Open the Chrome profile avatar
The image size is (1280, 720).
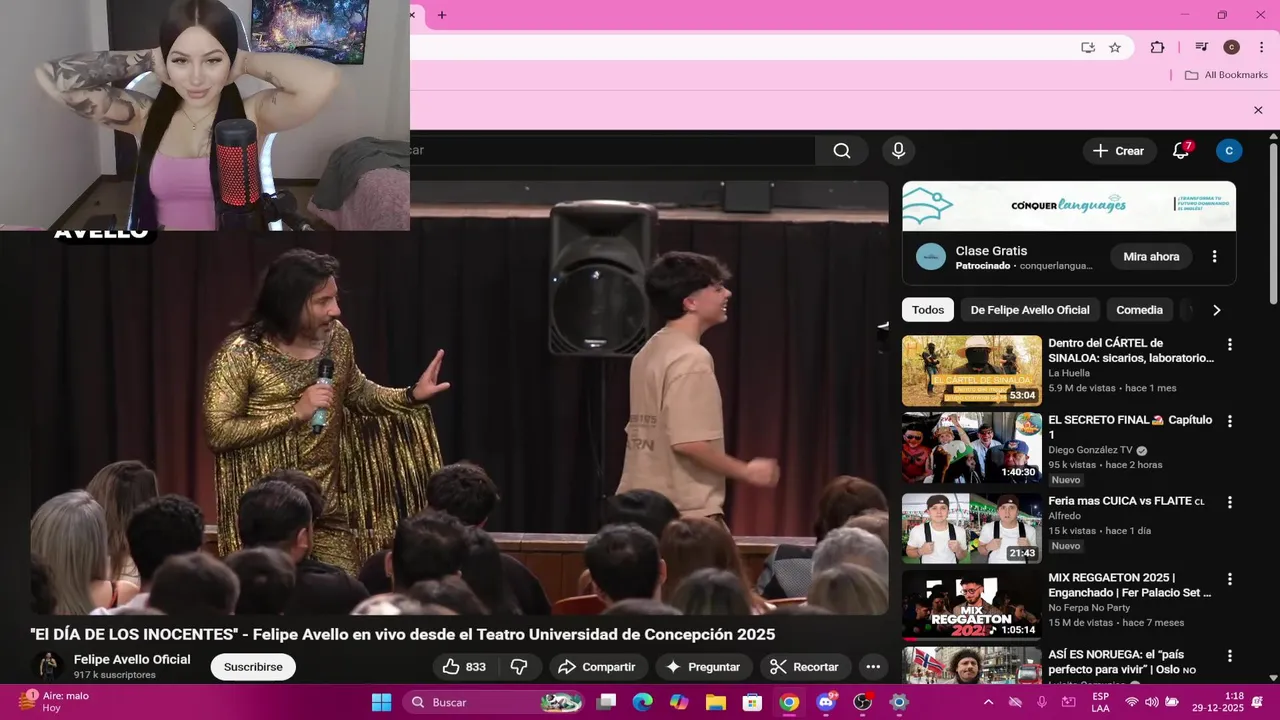1232,47
